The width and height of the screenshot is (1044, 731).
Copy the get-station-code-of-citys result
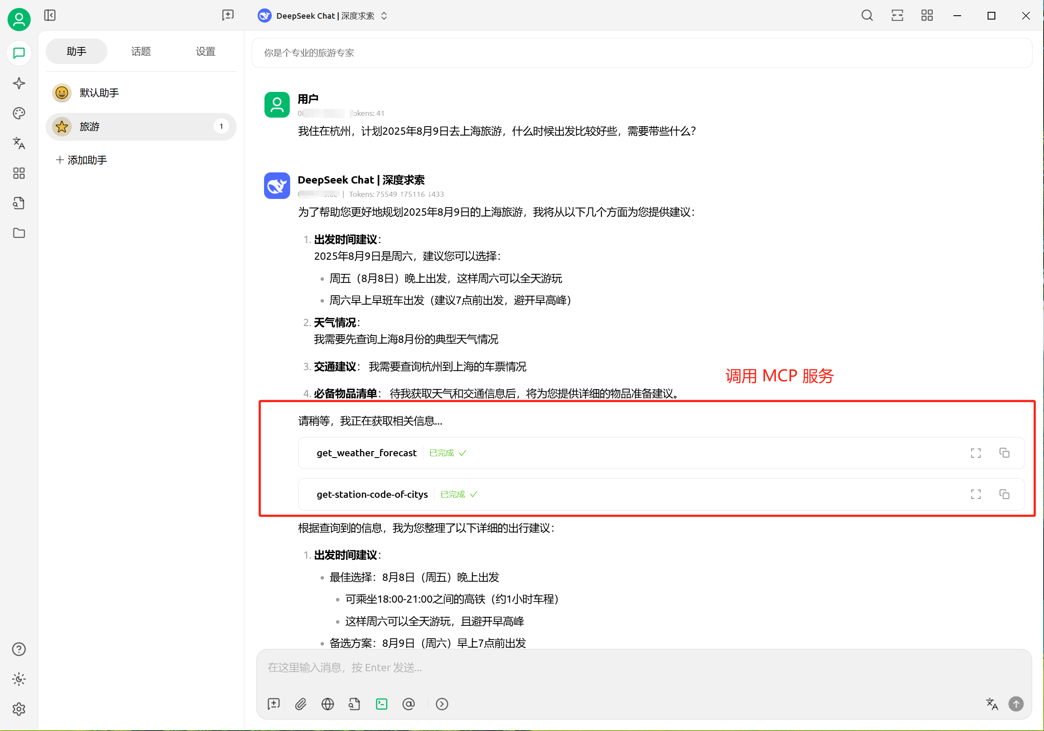pos(1004,495)
